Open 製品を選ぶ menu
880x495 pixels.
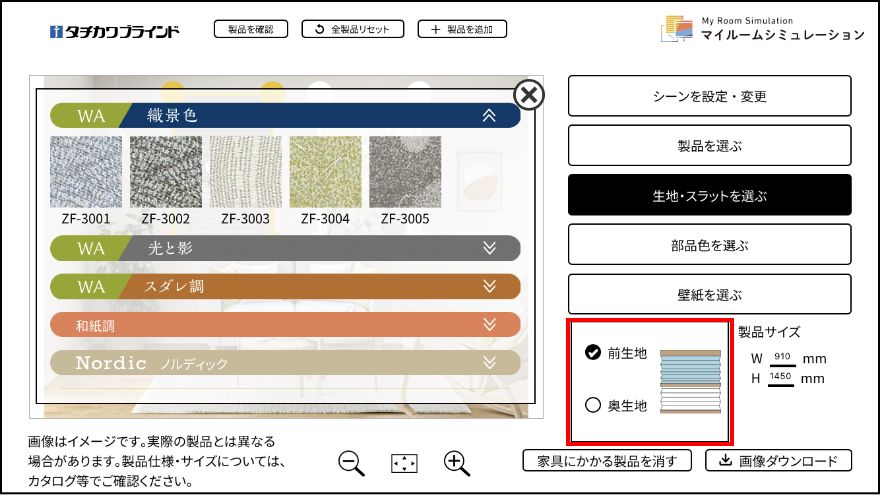tap(709, 146)
